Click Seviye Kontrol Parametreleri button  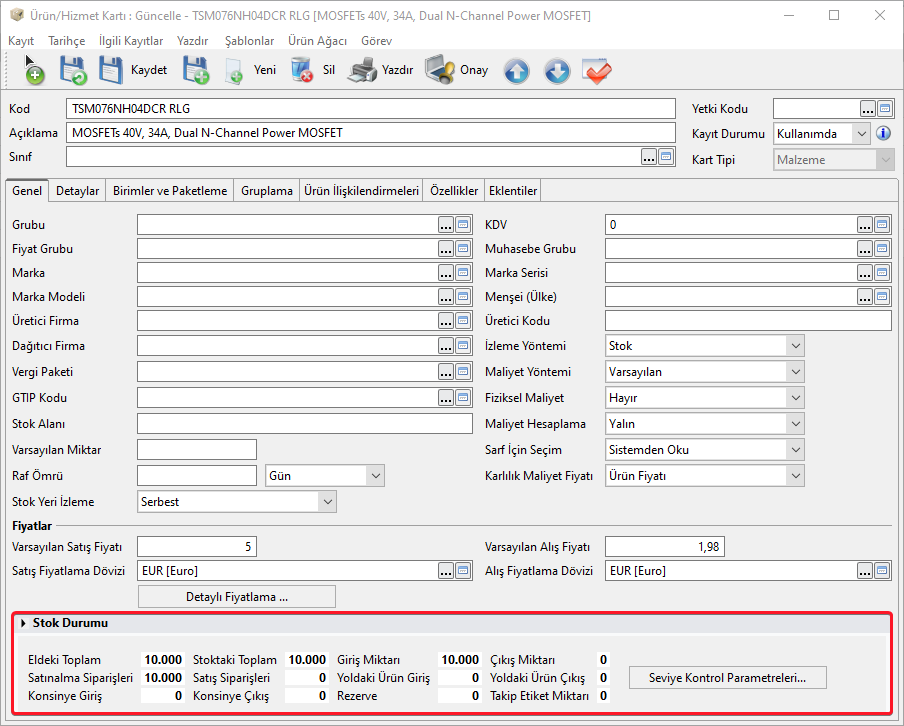coord(726,677)
